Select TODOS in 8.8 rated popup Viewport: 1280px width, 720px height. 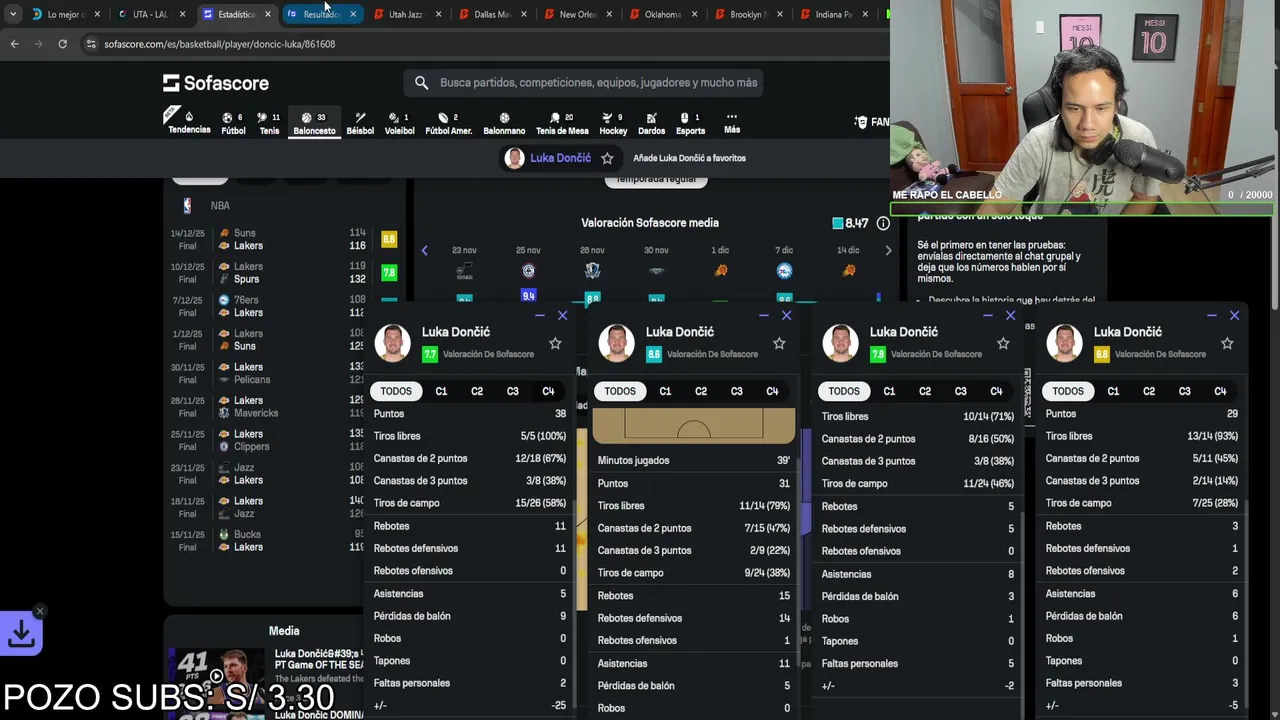tap(1068, 391)
